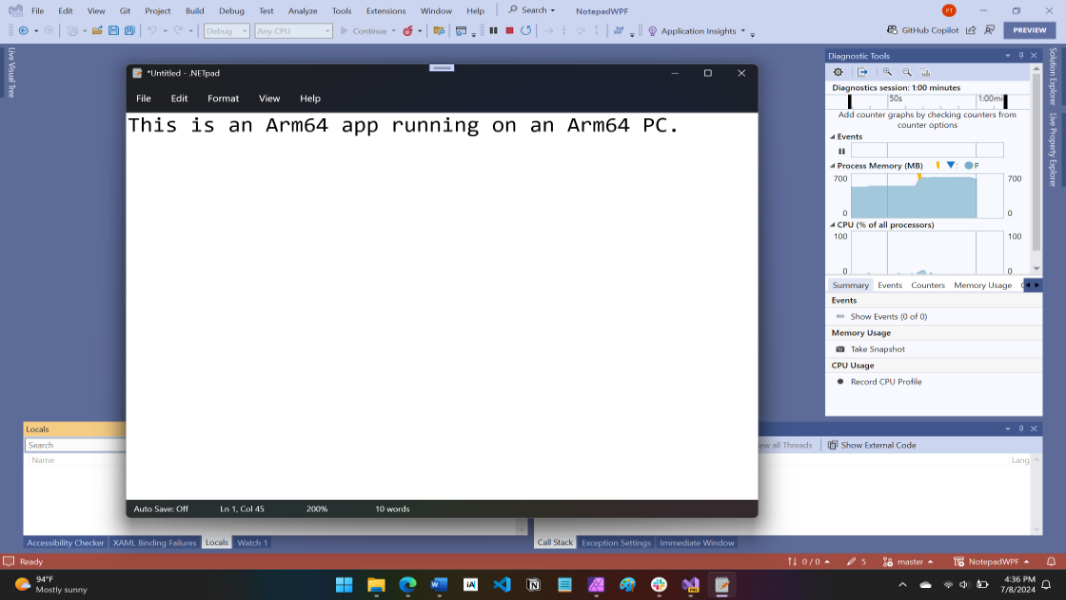
Task: Collapse the Process Memory section
Action: pos(833,165)
